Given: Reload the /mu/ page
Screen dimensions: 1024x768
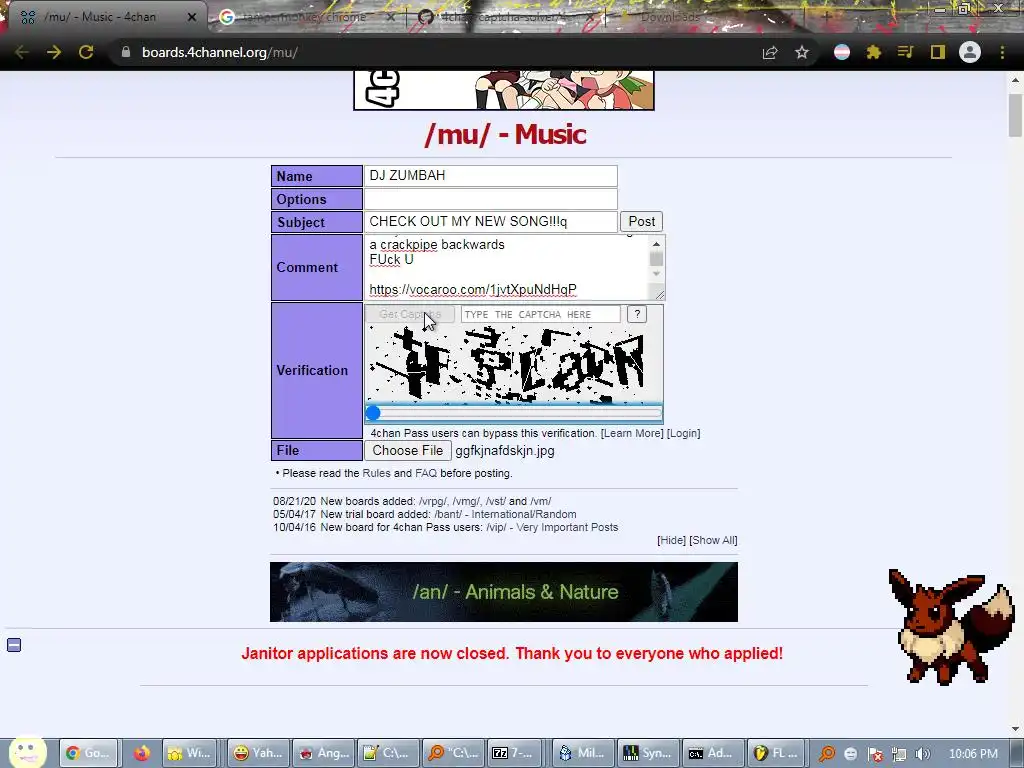Looking at the screenshot, I should pos(86,52).
